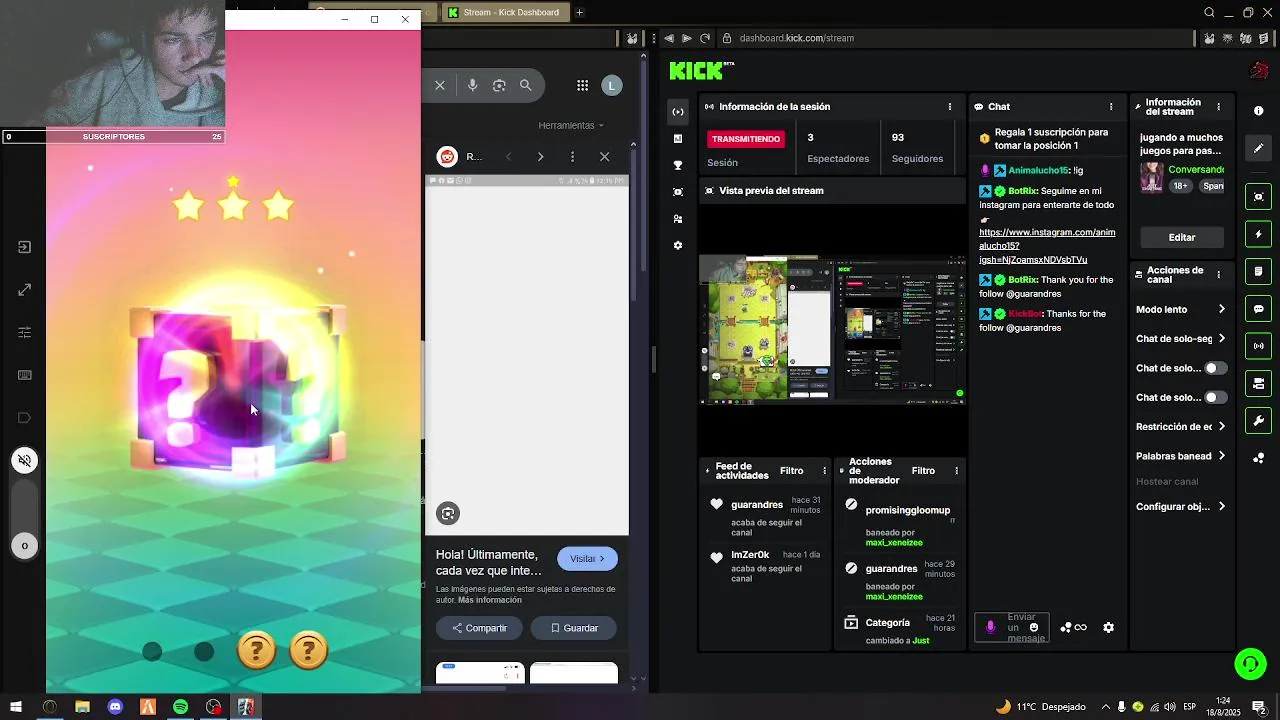The width and height of the screenshot is (1280, 720).
Task: Search this image with Lens overlay button
Action: pos(448,513)
